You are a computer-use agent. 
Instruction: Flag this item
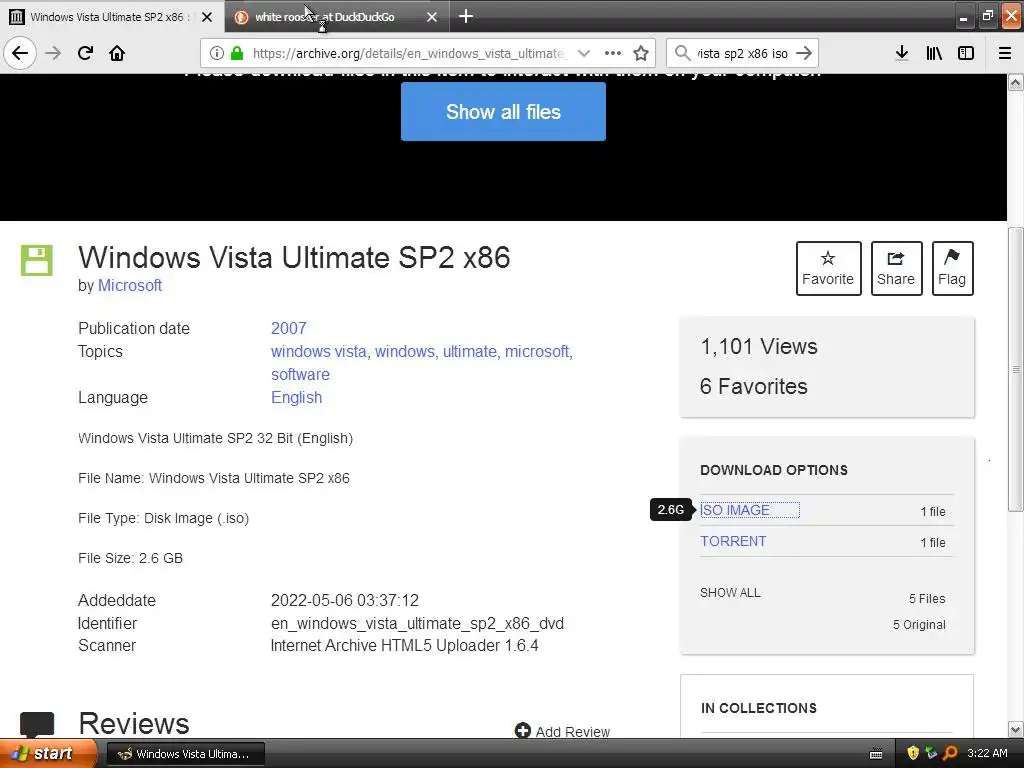pos(952,268)
